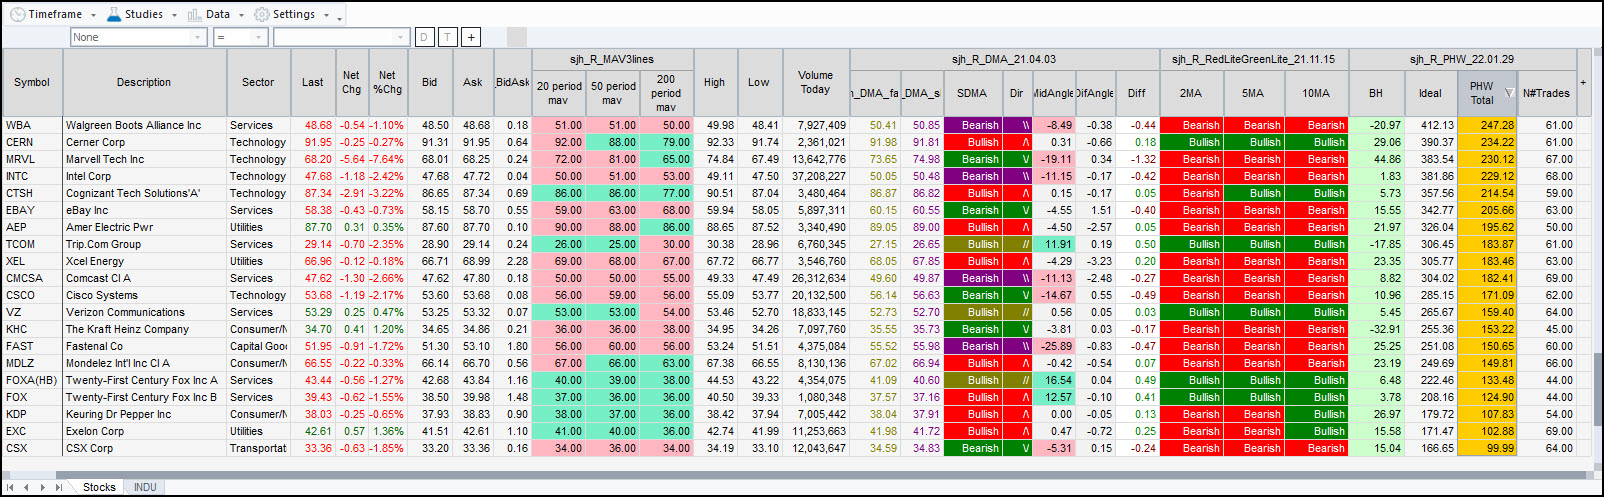Select the CERN symbol cell

[x=32, y=142]
